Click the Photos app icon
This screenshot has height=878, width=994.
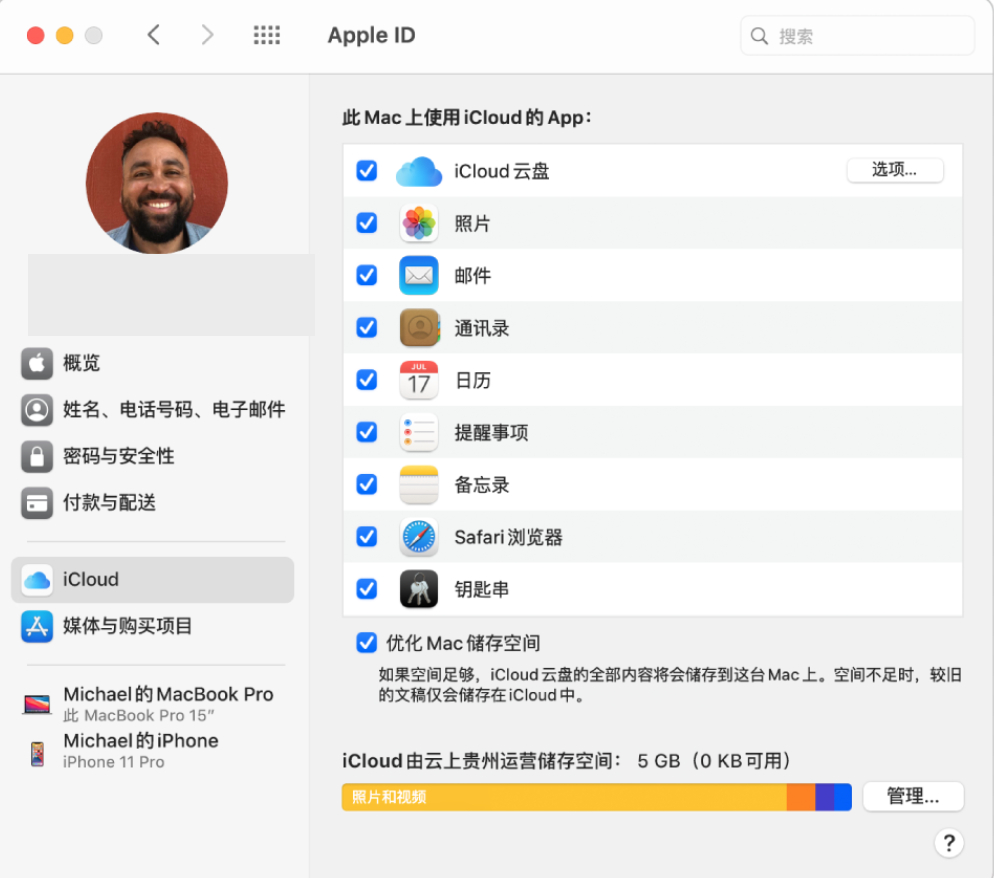(418, 224)
